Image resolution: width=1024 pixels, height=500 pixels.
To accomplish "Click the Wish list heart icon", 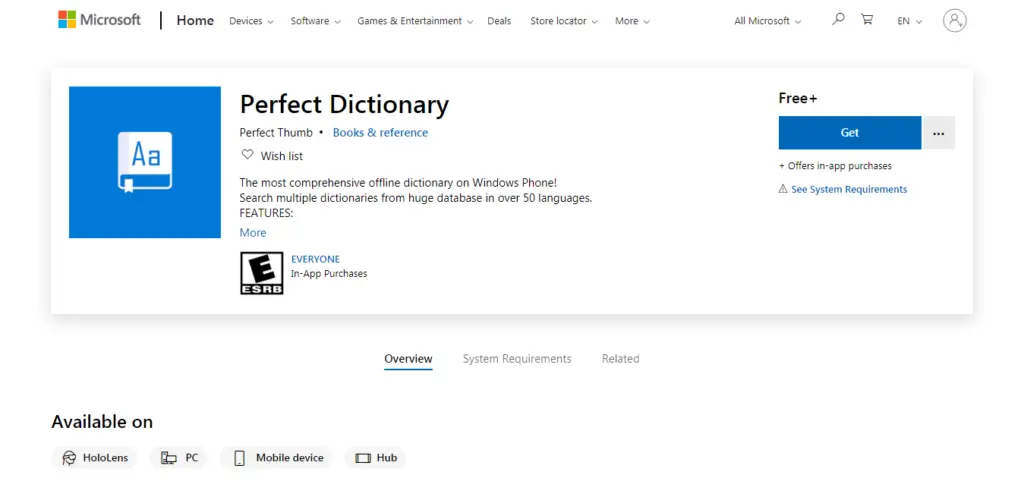I will (x=248, y=155).
